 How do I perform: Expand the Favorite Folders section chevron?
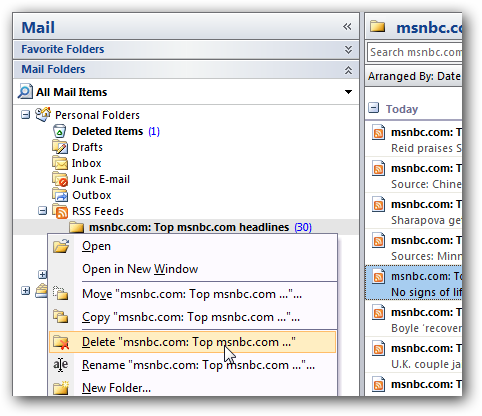348,50
